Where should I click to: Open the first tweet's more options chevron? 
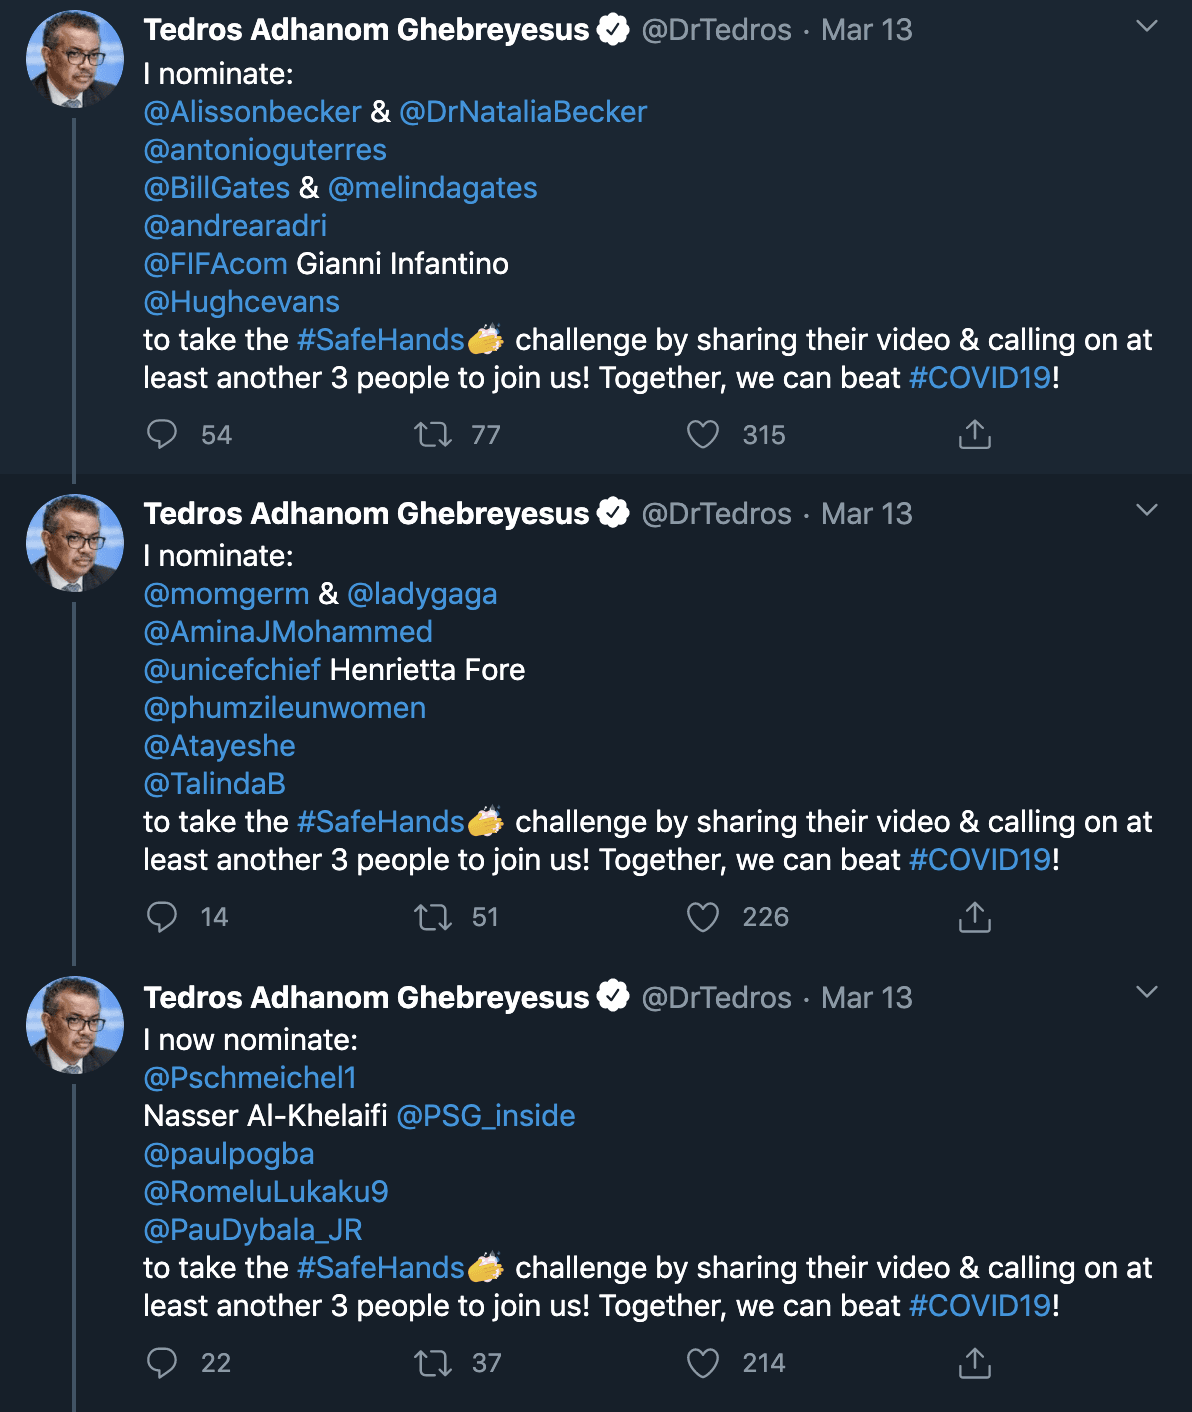tap(1147, 27)
